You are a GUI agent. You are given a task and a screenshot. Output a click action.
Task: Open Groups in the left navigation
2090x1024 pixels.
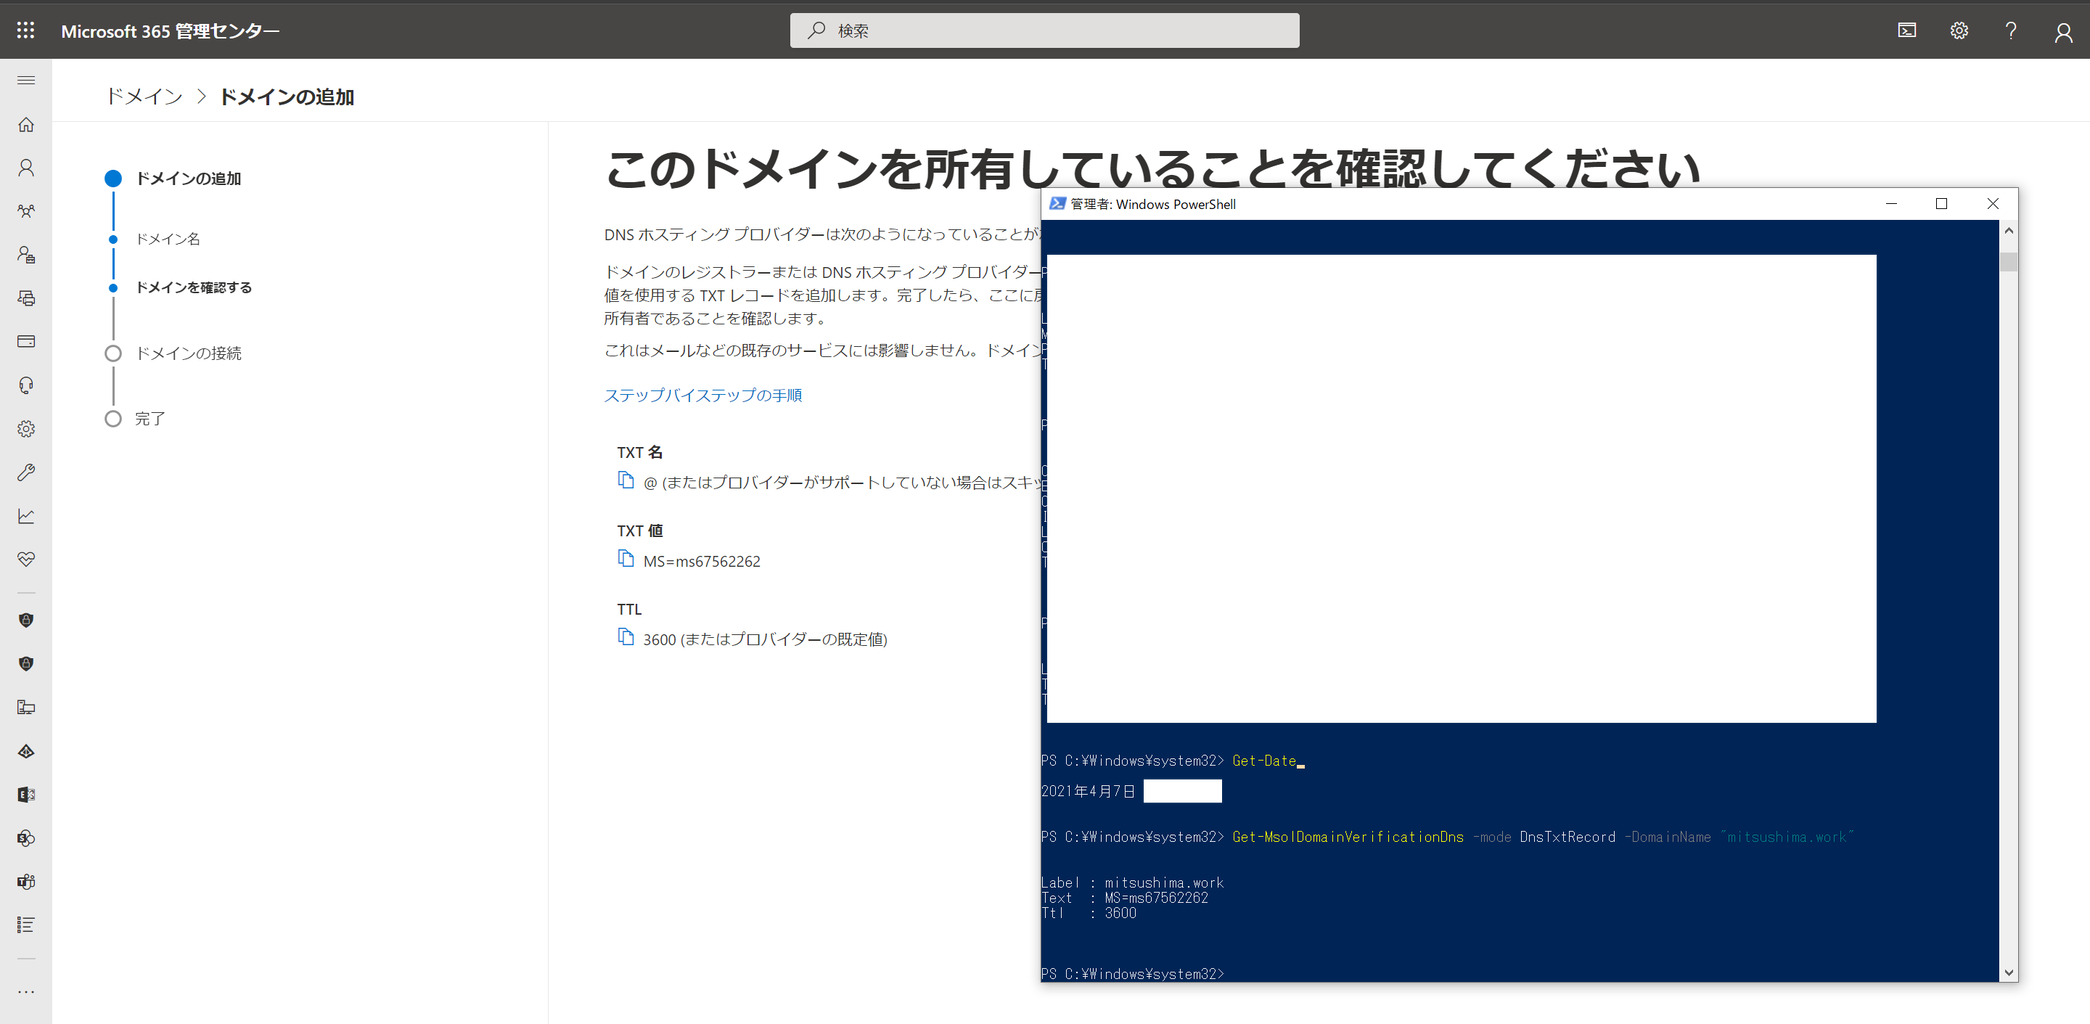click(x=26, y=211)
